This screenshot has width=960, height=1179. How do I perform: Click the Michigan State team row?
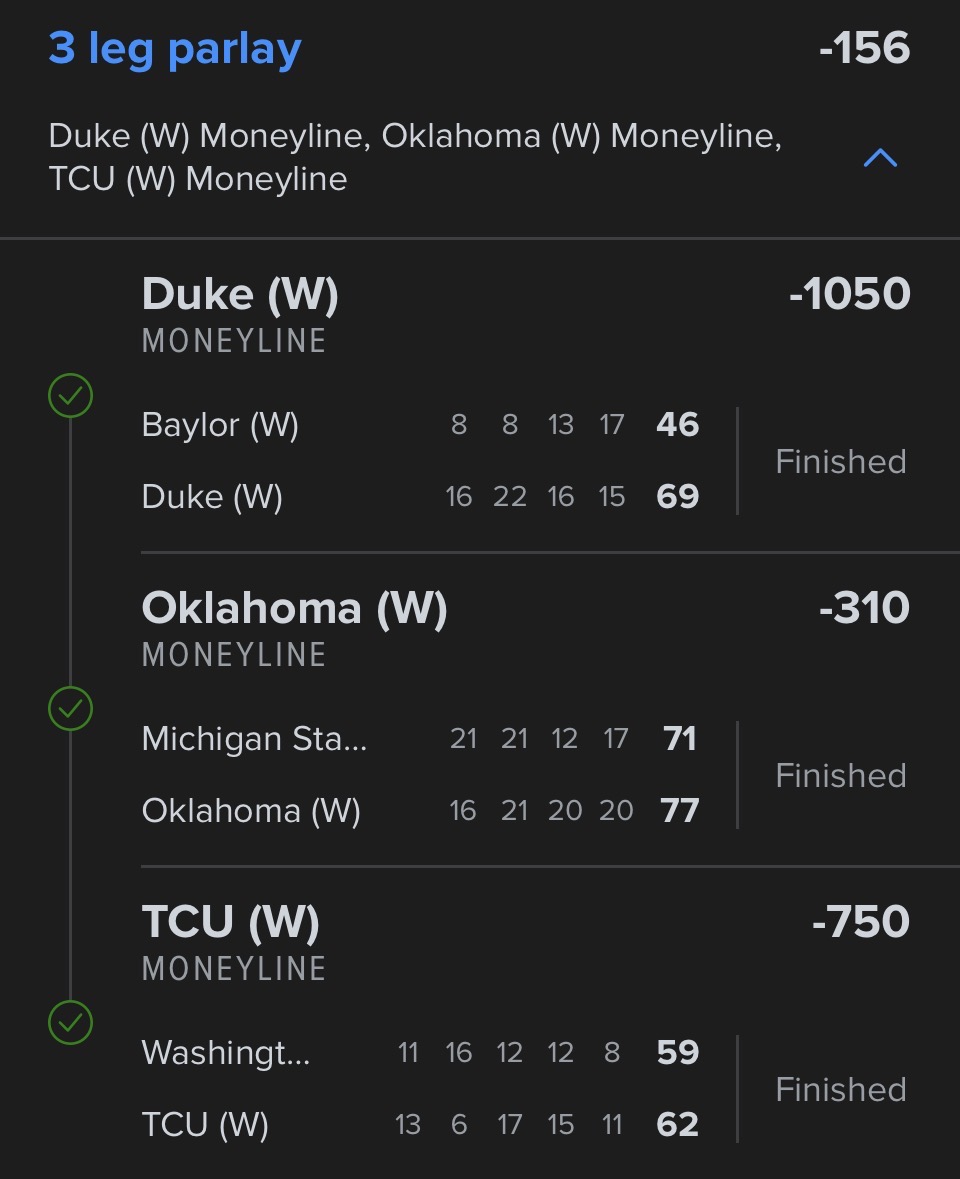[254, 739]
